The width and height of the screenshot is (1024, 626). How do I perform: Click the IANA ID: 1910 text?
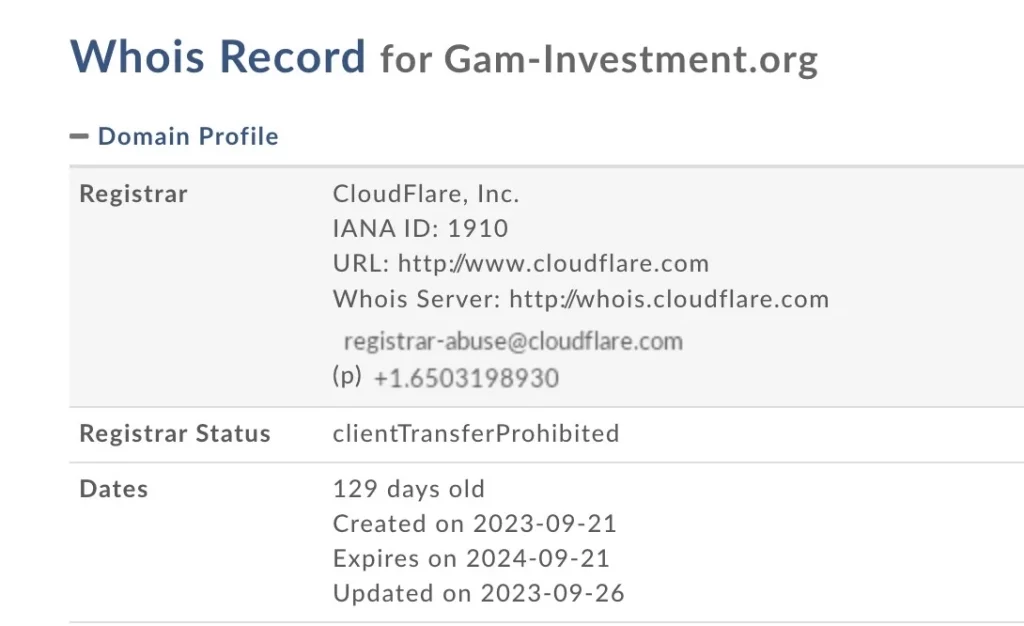pyautogui.click(x=420, y=228)
